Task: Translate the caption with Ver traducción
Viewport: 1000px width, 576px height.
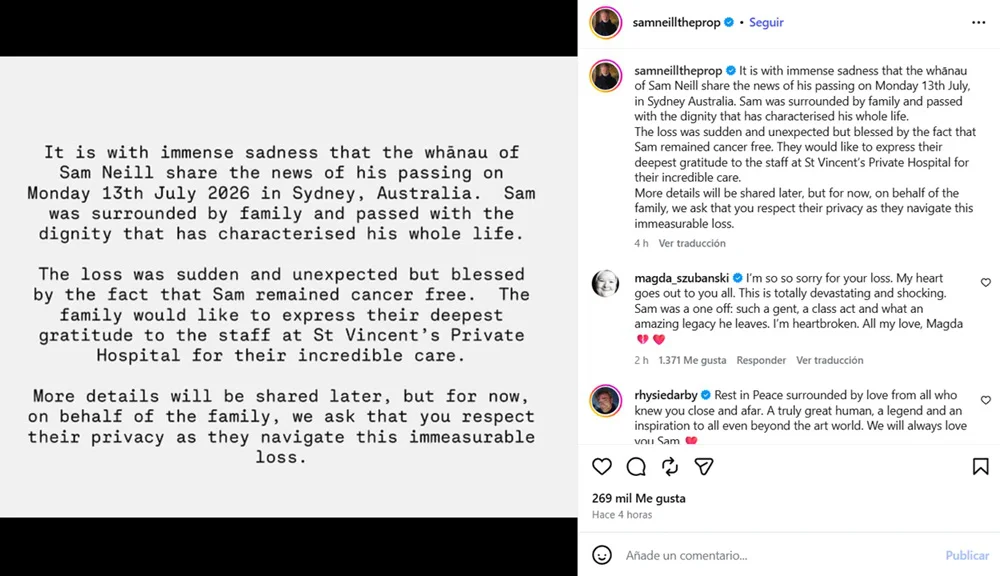Action: point(692,243)
